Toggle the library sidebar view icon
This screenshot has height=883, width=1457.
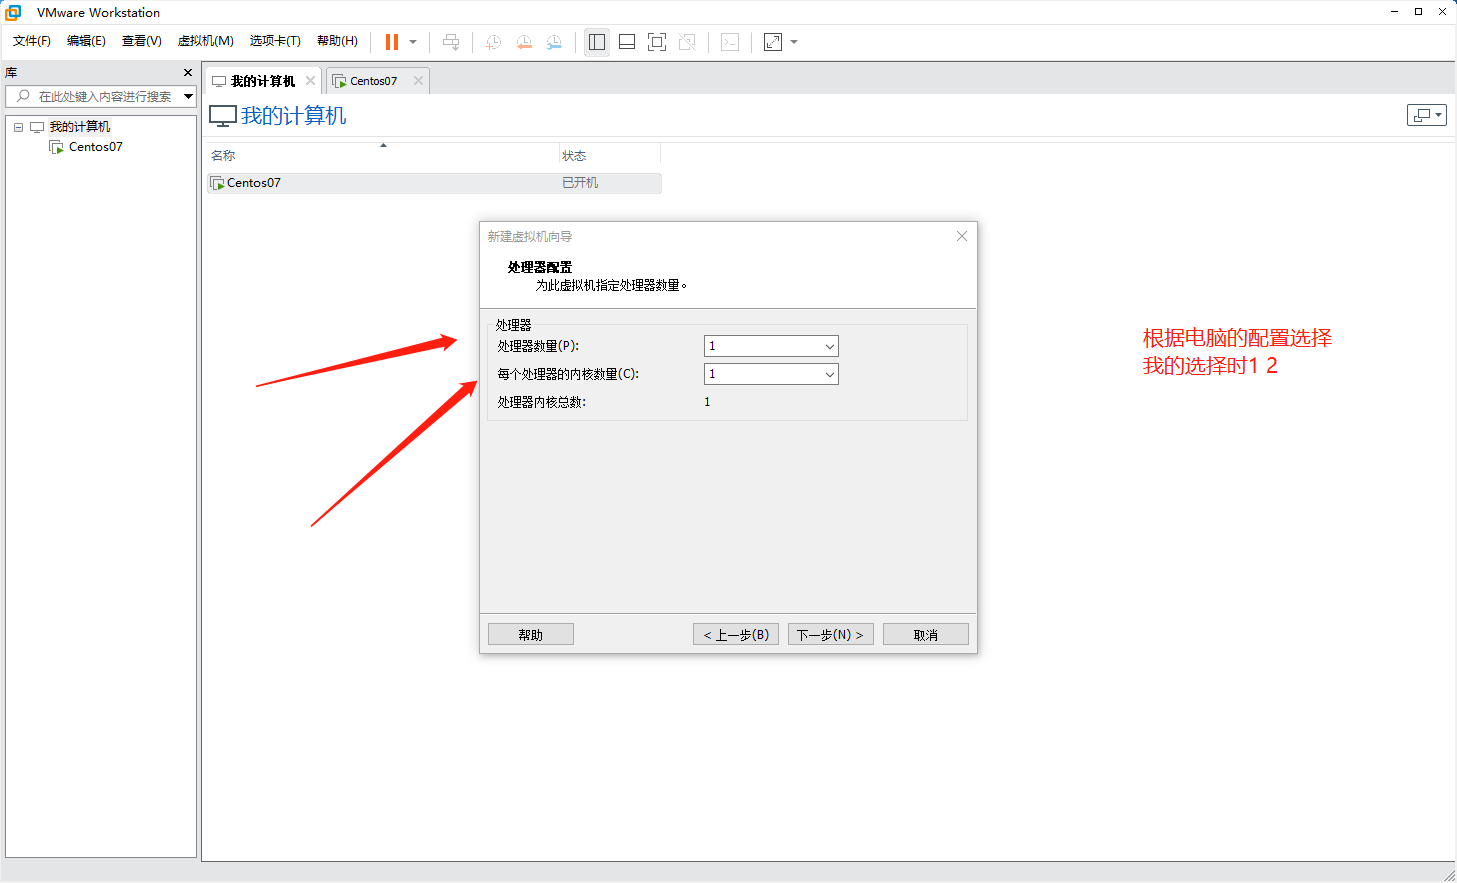point(597,42)
